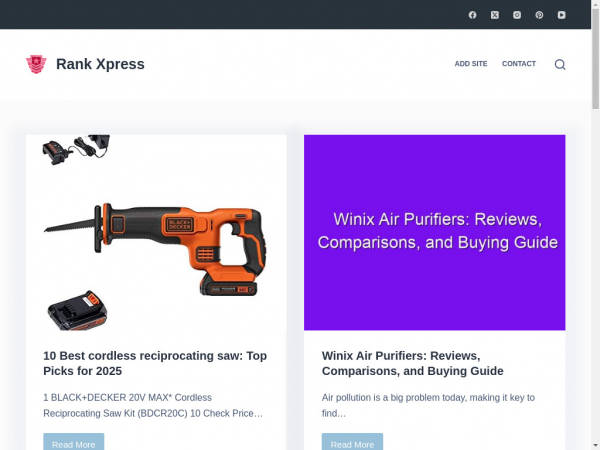Screen dimensions: 600x450
Task: Open 'Winix Air Purifiers: Reviews' article title
Action: (412, 363)
